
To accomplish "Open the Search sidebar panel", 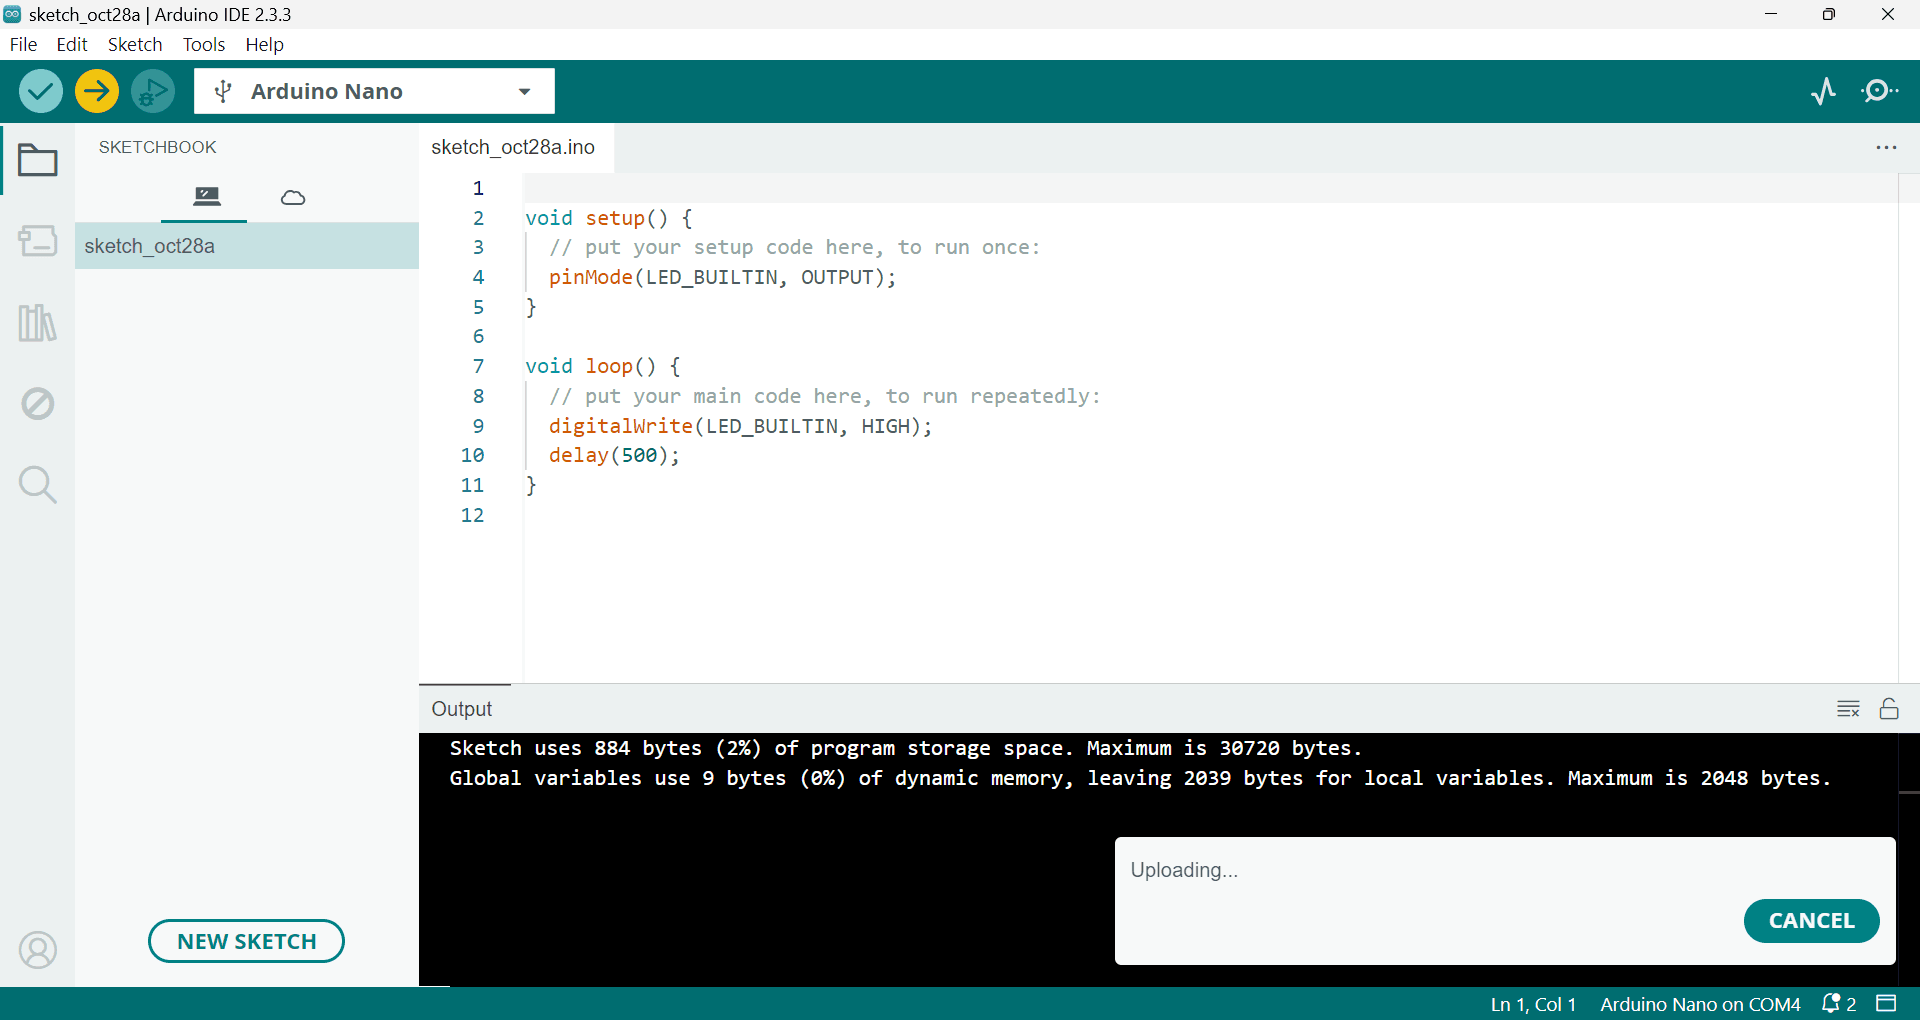I will coord(38,485).
